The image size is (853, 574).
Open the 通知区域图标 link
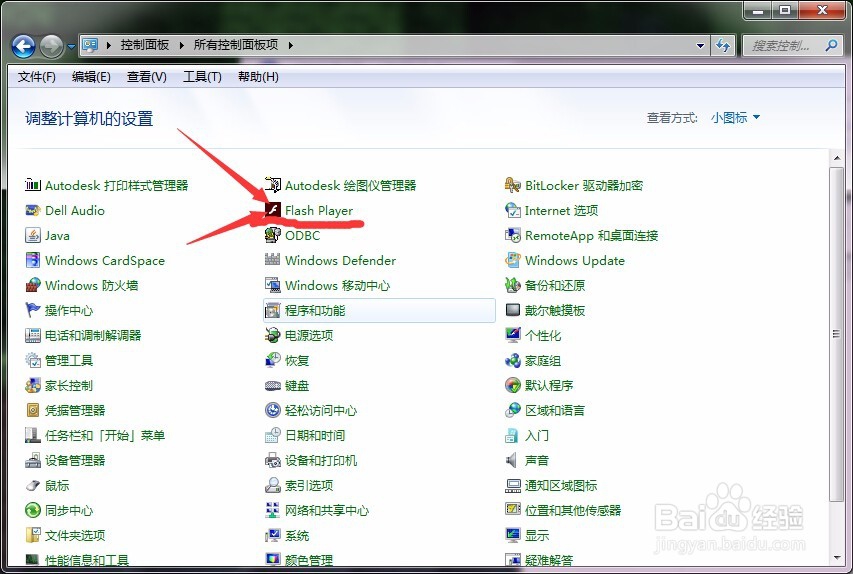coord(561,485)
